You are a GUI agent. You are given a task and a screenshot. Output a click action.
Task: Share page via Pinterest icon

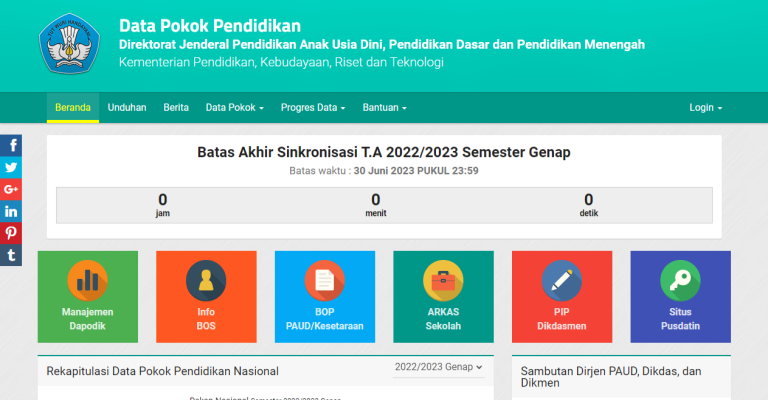tap(11, 233)
